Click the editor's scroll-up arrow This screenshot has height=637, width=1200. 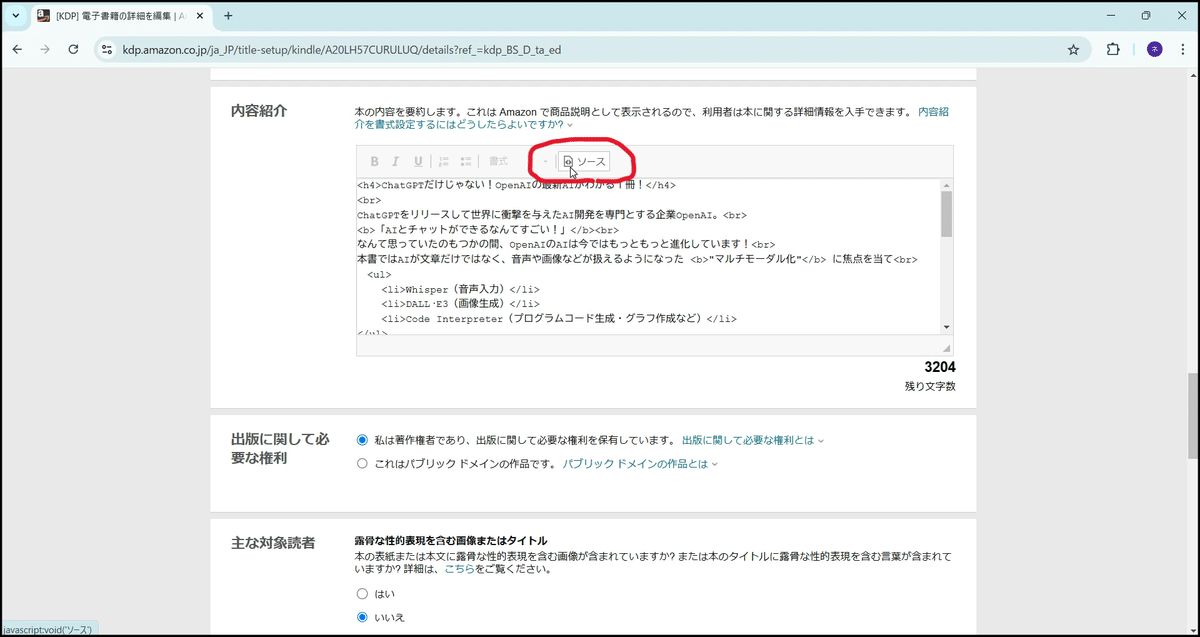(947, 185)
